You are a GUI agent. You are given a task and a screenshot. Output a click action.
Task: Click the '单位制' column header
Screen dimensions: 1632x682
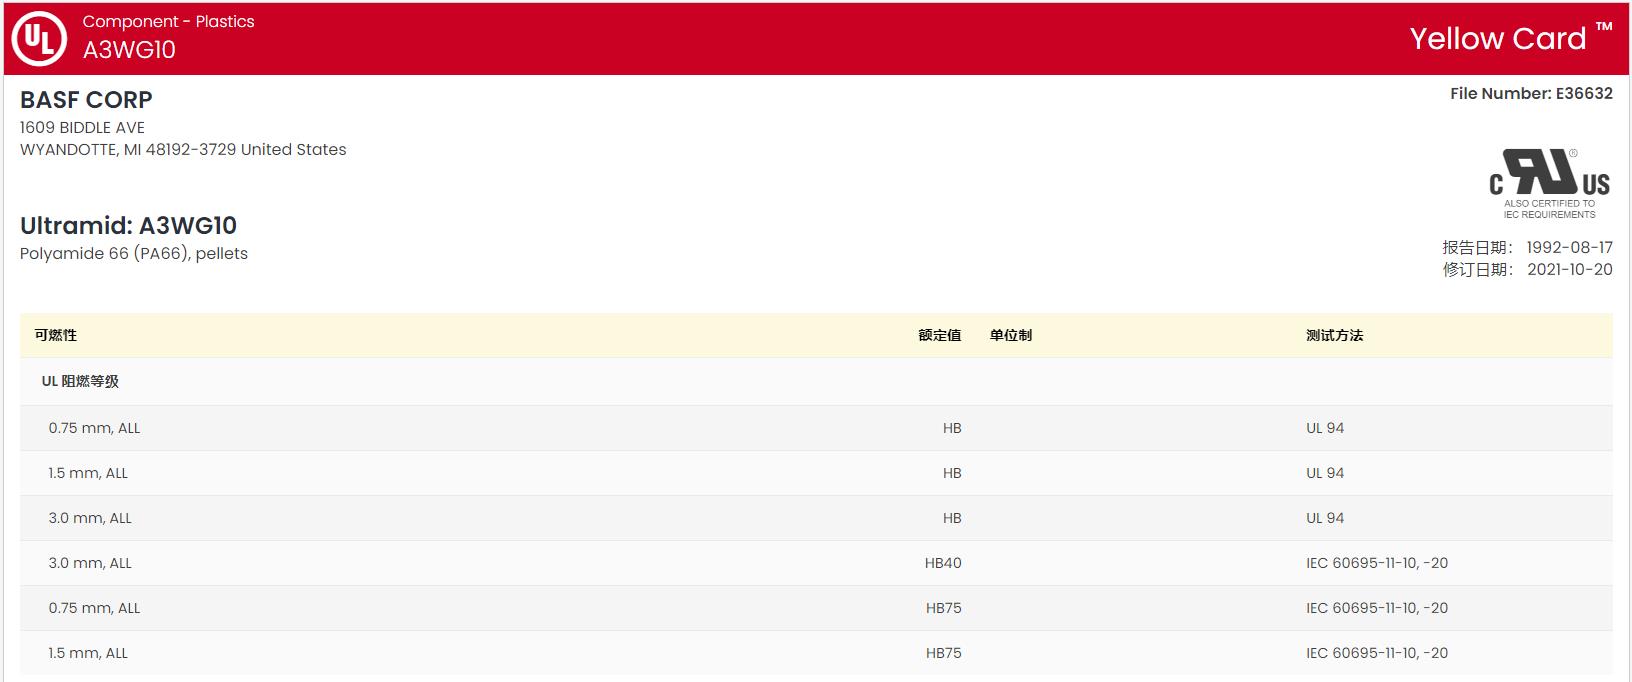coord(1011,335)
